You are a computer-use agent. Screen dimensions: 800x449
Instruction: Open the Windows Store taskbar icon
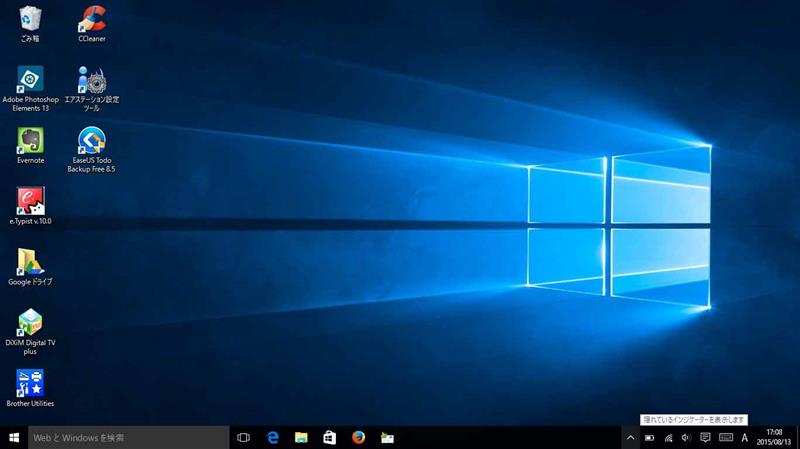coord(330,438)
